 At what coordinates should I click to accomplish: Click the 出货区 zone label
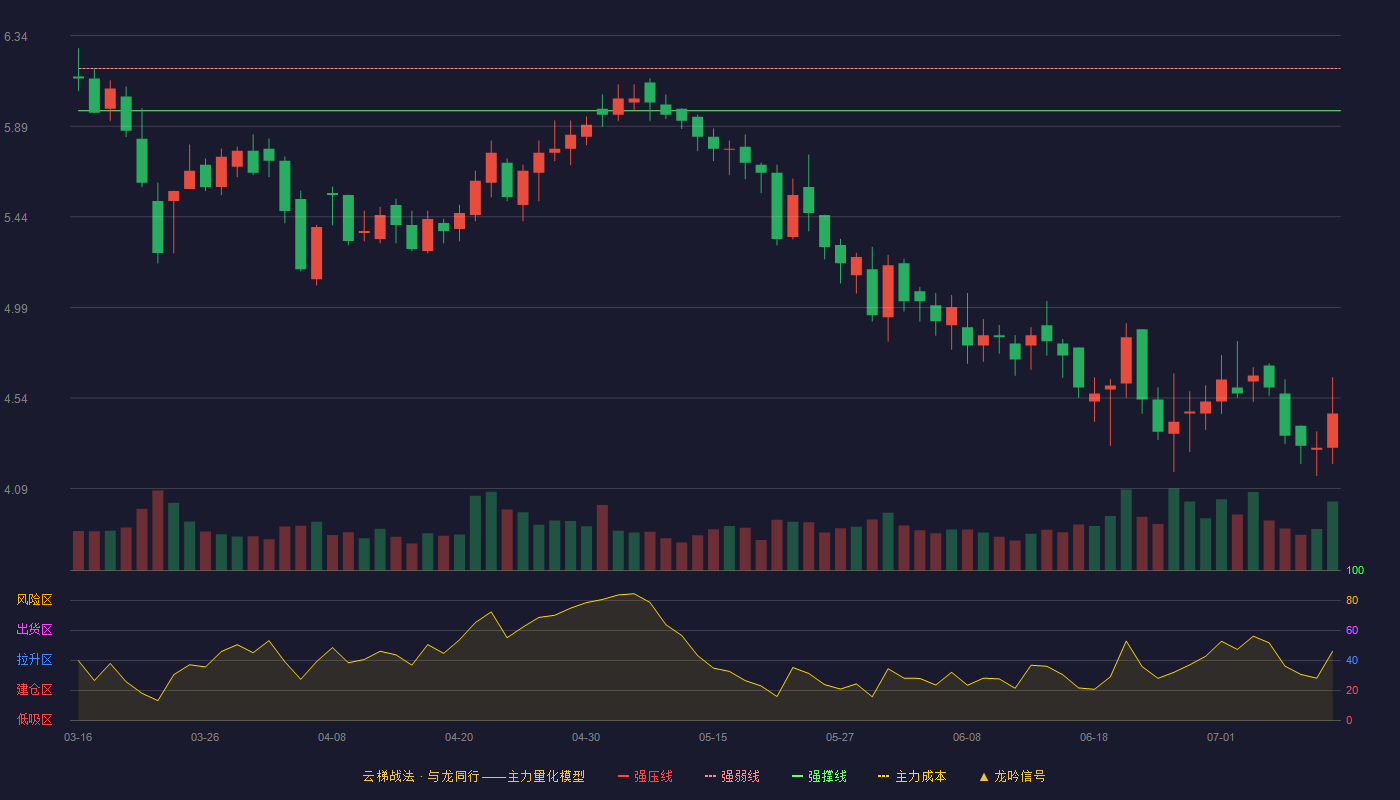coord(35,630)
